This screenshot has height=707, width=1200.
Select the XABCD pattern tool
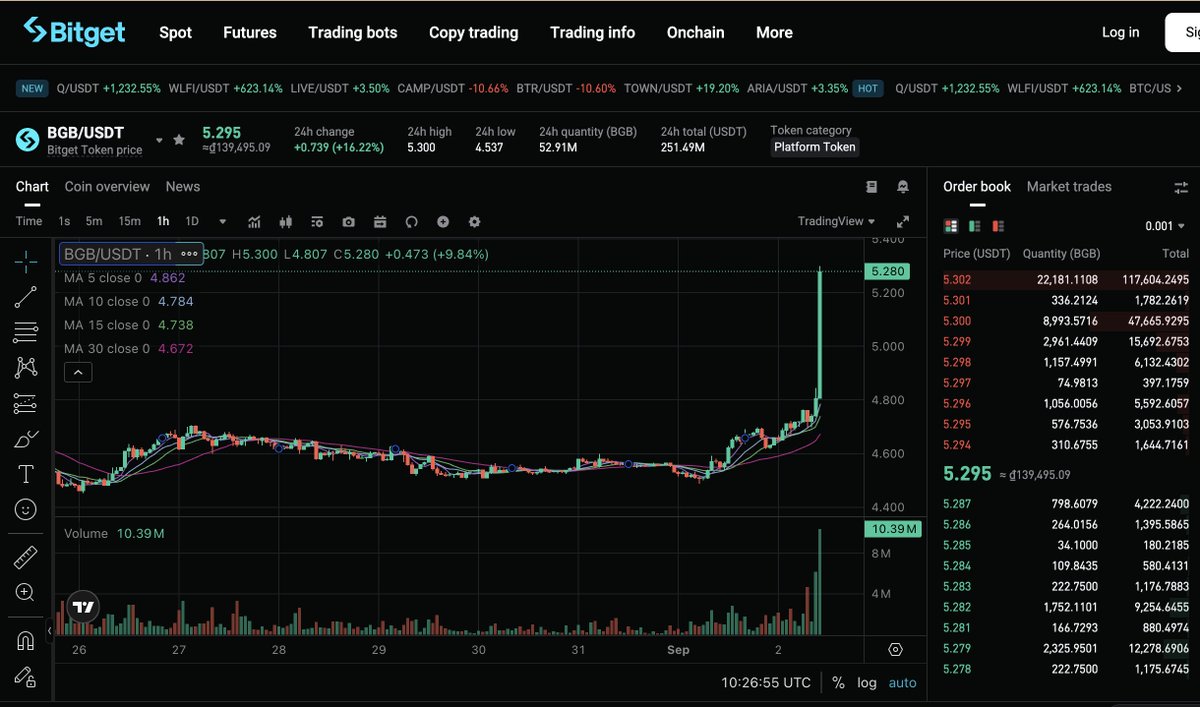[26, 367]
